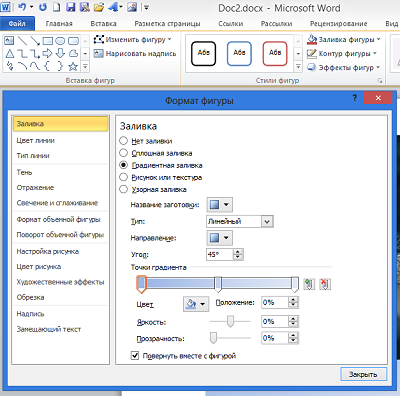Screen dimensions: 400x396
Task: Open the 'Направление' direction dropdown
Action: tap(220, 238)
